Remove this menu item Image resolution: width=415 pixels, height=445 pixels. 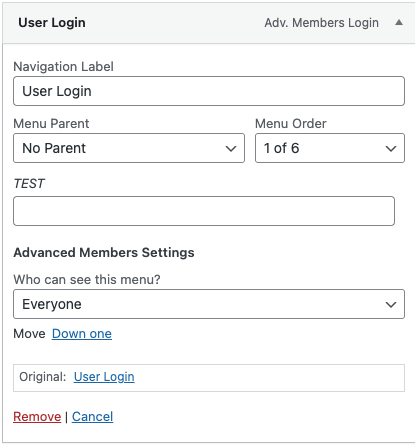[37, 417]
